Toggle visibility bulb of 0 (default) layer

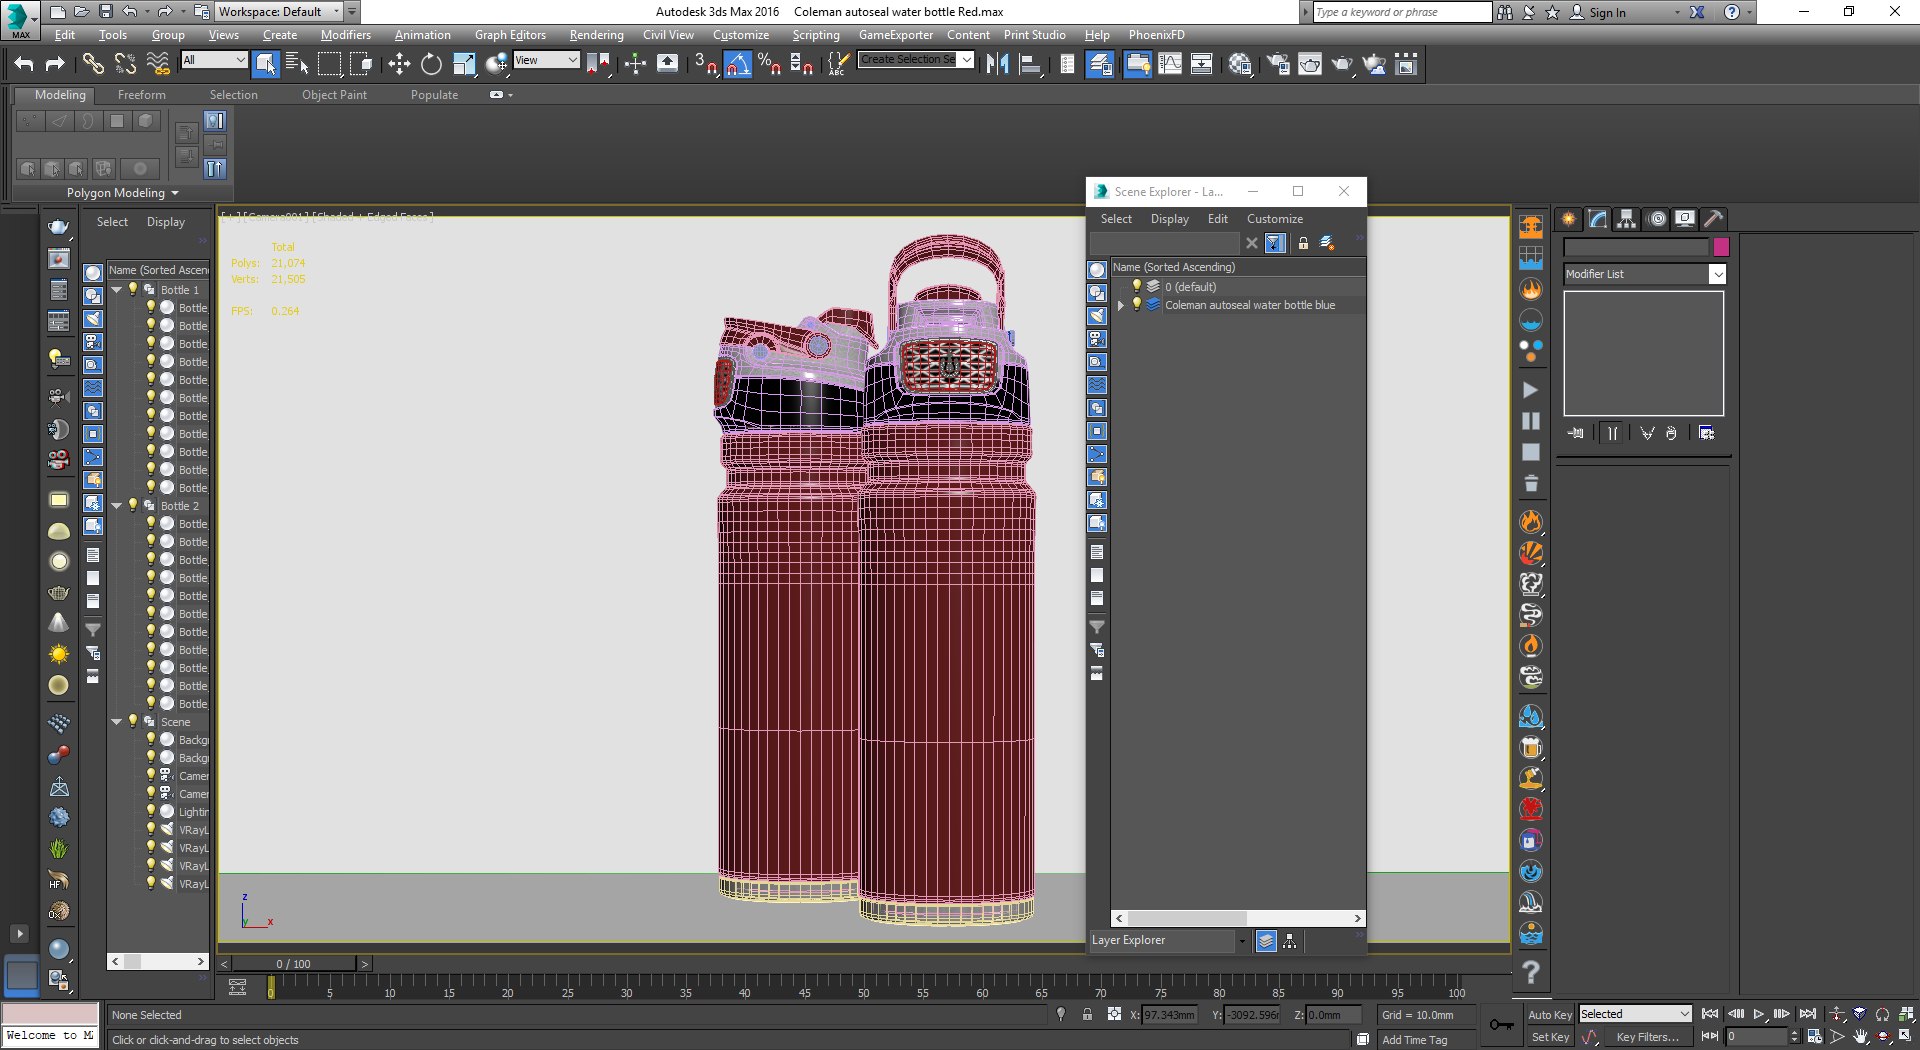(1136, 286)
